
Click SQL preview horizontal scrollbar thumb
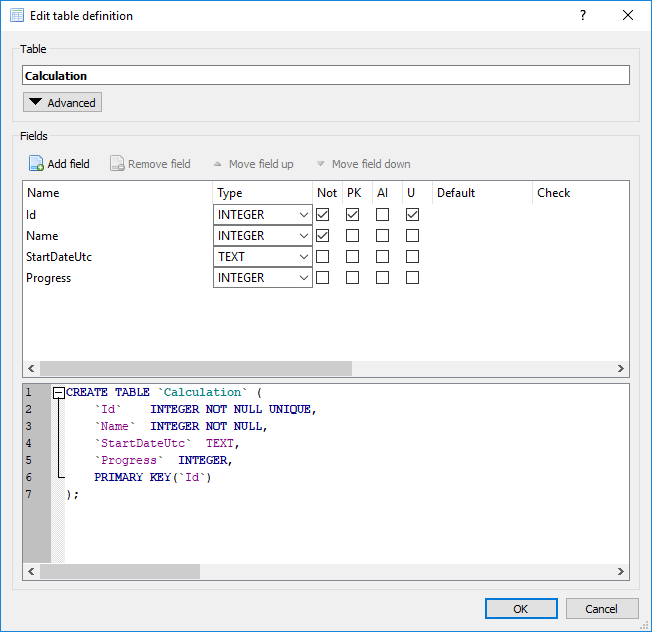click(120, 571)
